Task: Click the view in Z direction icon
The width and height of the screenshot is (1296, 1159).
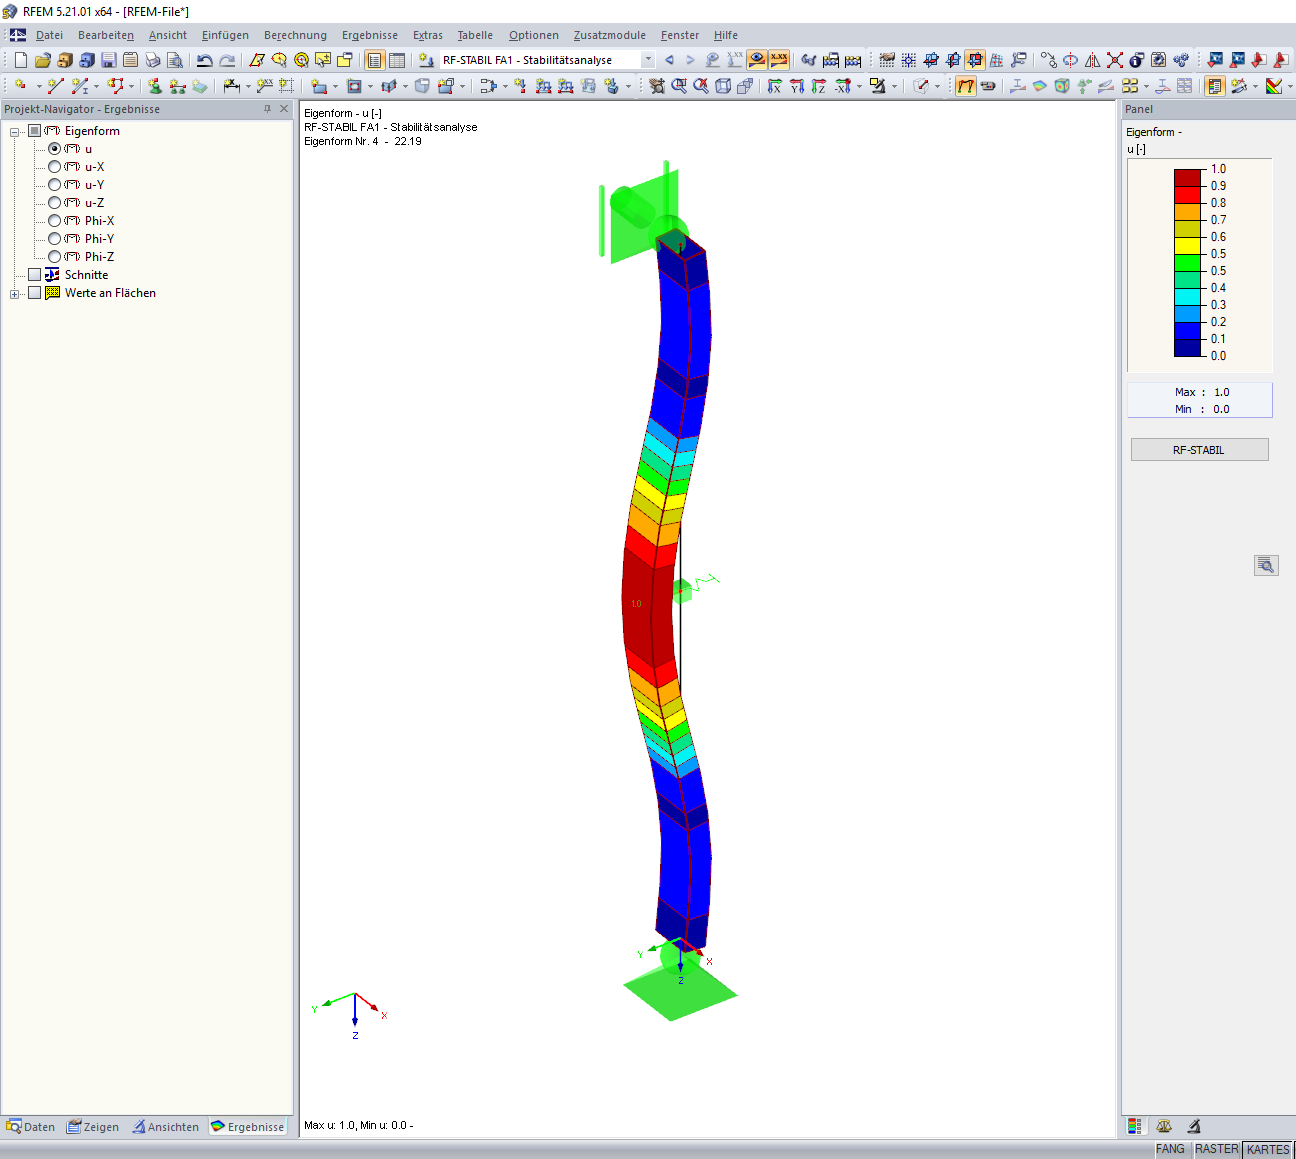Action: 818,86
